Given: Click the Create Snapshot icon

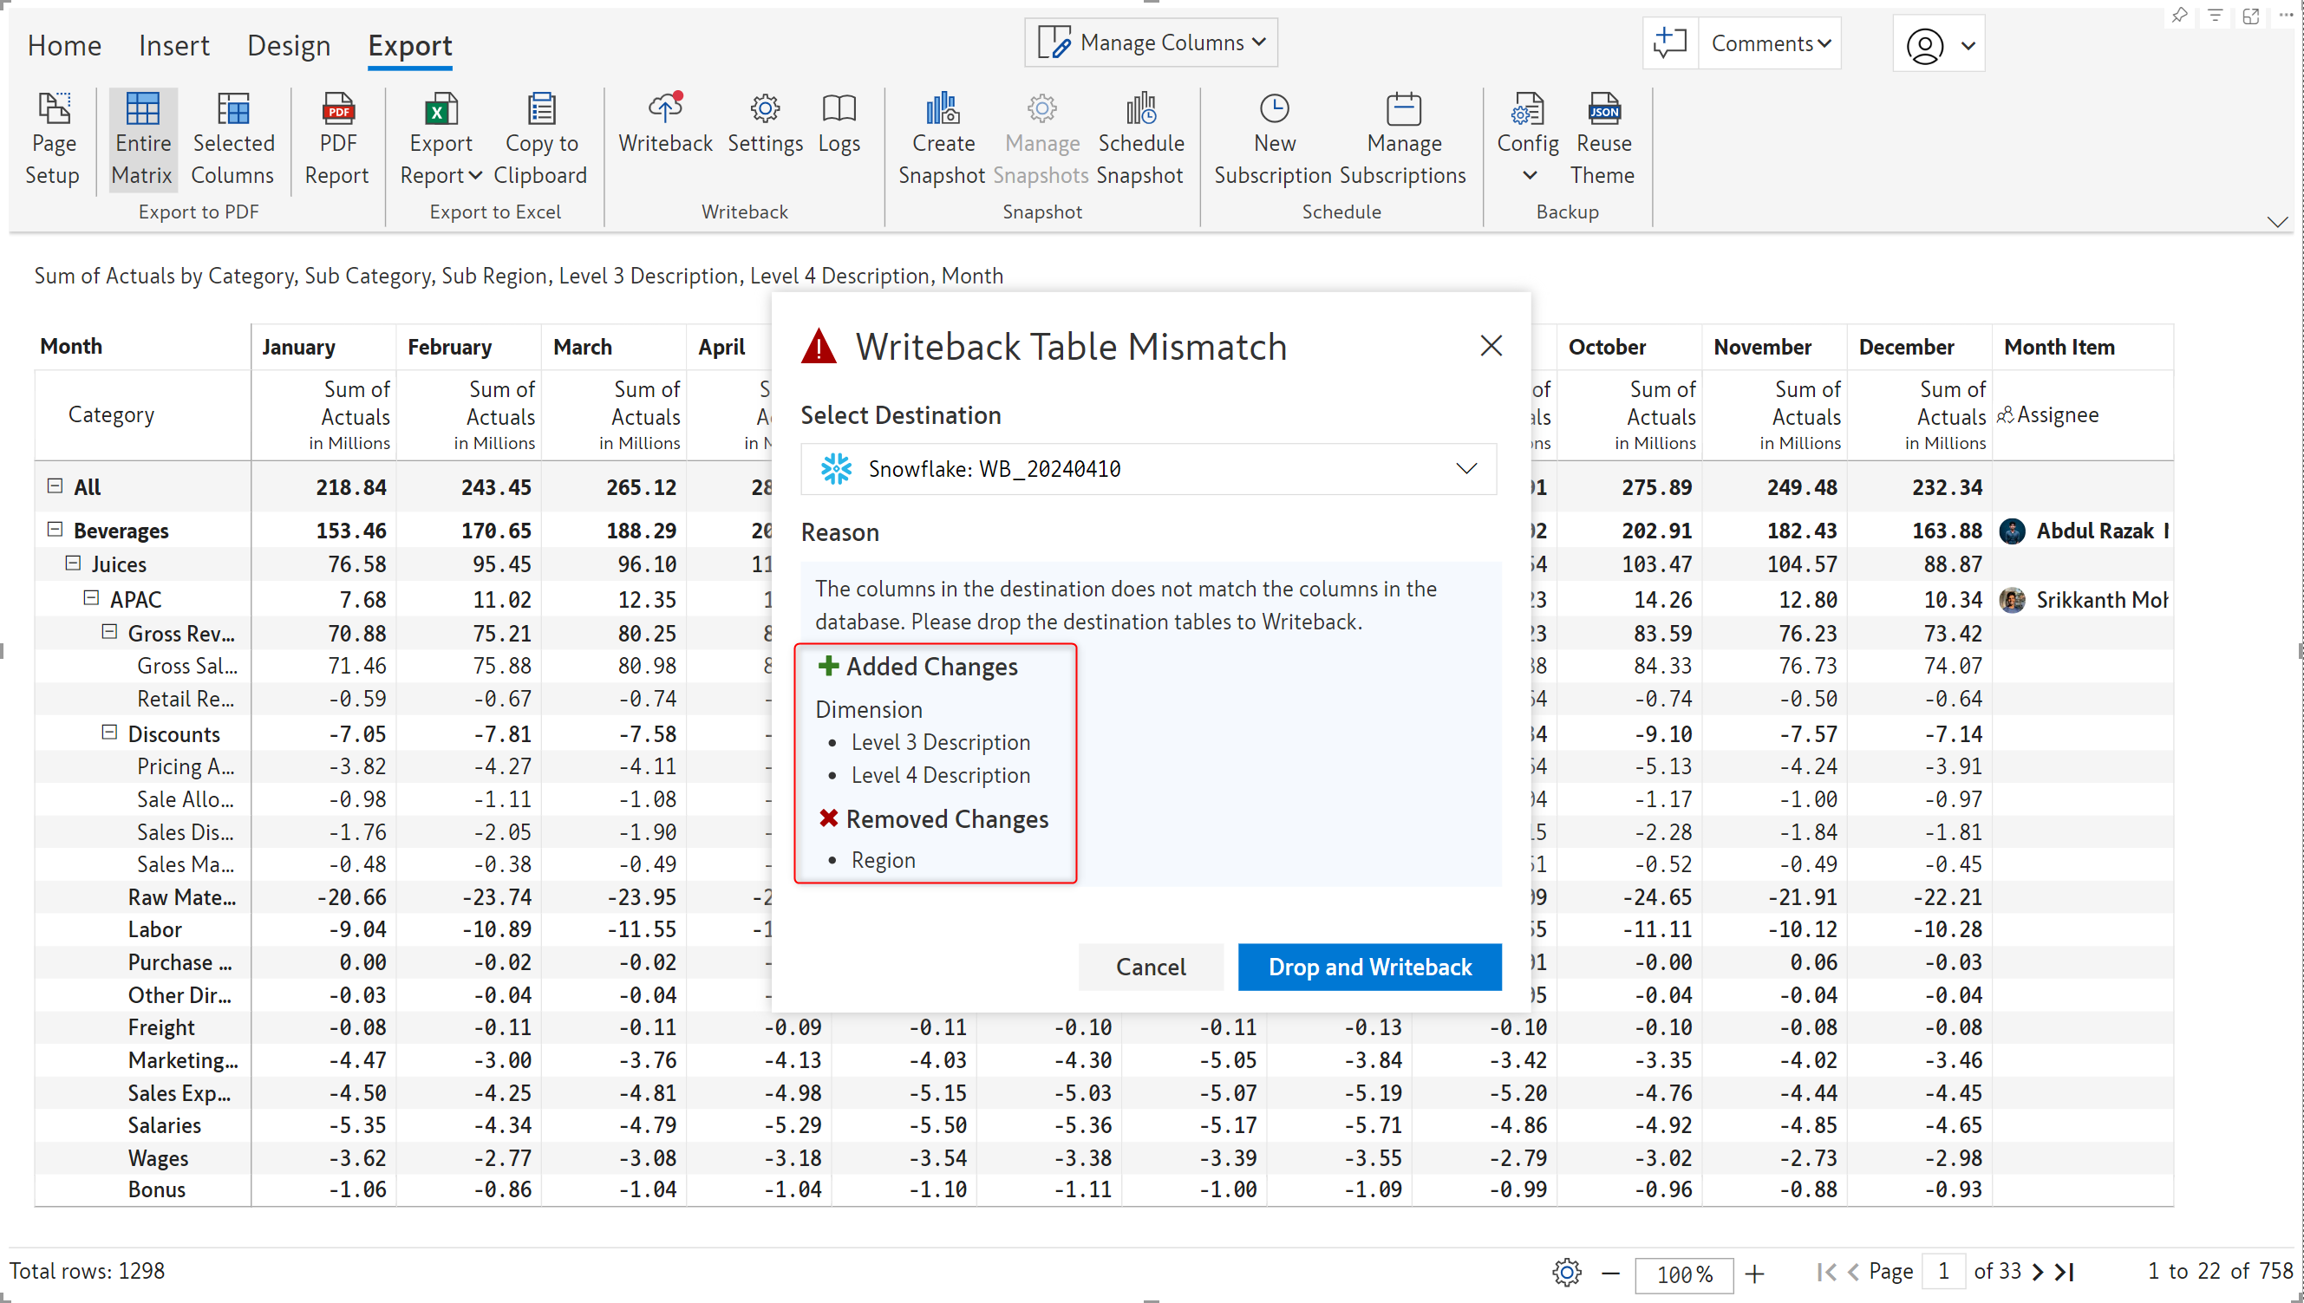Looking at the screenshot, I should [942, 110].
